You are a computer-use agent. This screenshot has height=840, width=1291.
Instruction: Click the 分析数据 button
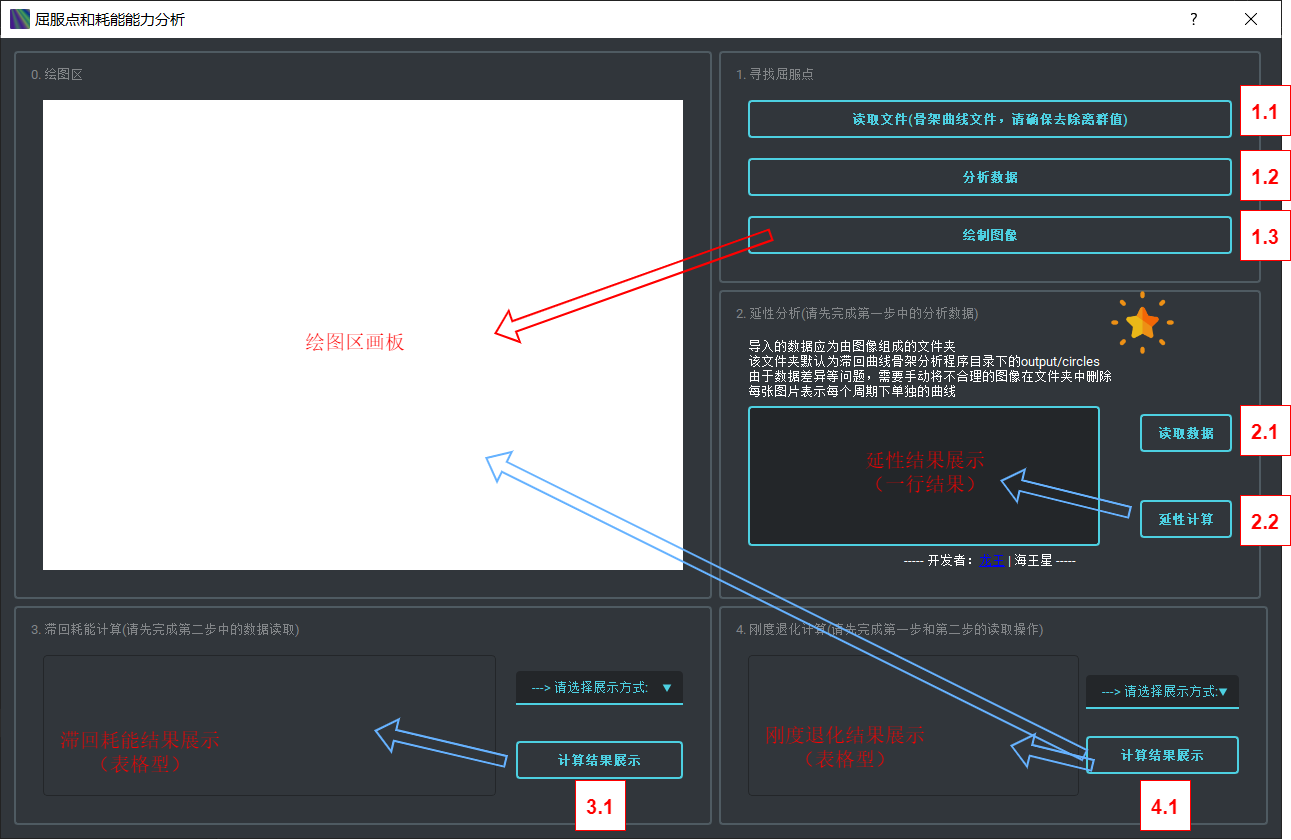pos(990,177)
